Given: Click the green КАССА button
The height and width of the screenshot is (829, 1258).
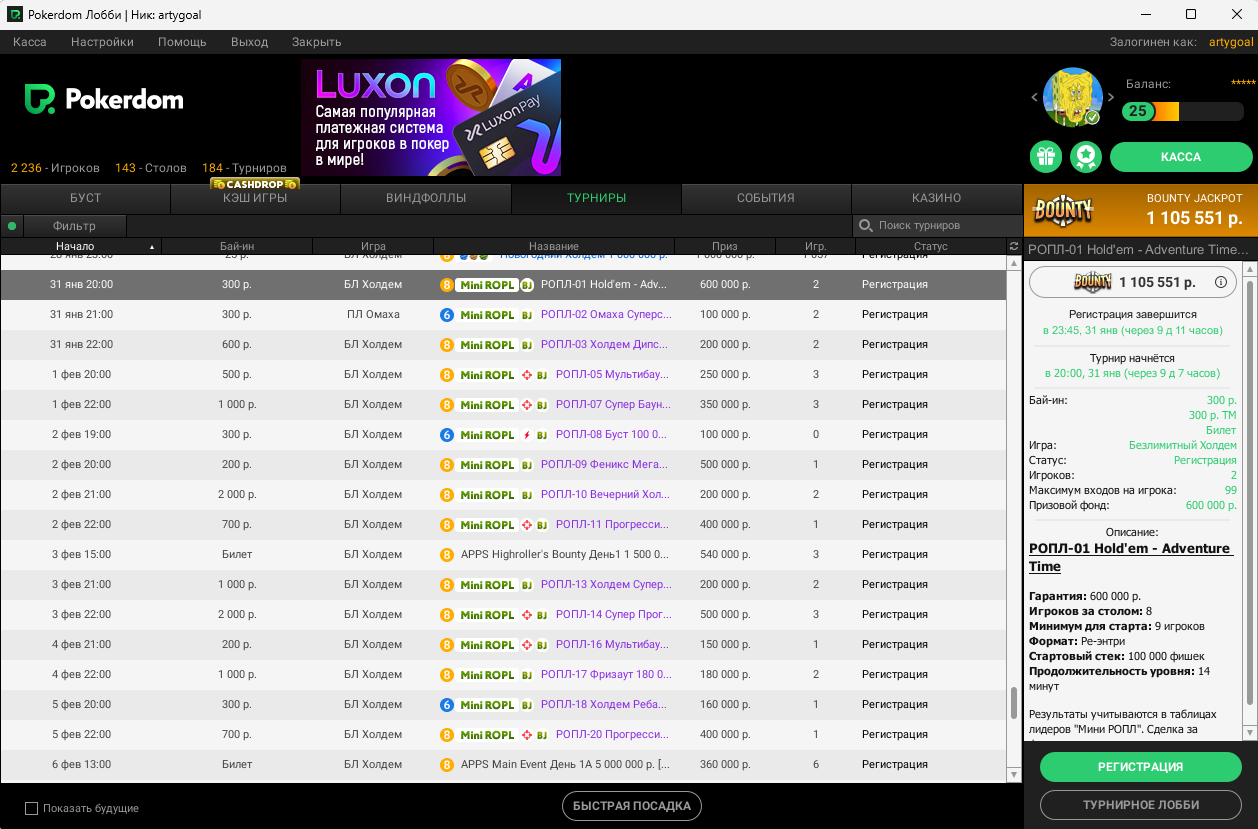Looking at the screenshot, I should [1181, 157].
